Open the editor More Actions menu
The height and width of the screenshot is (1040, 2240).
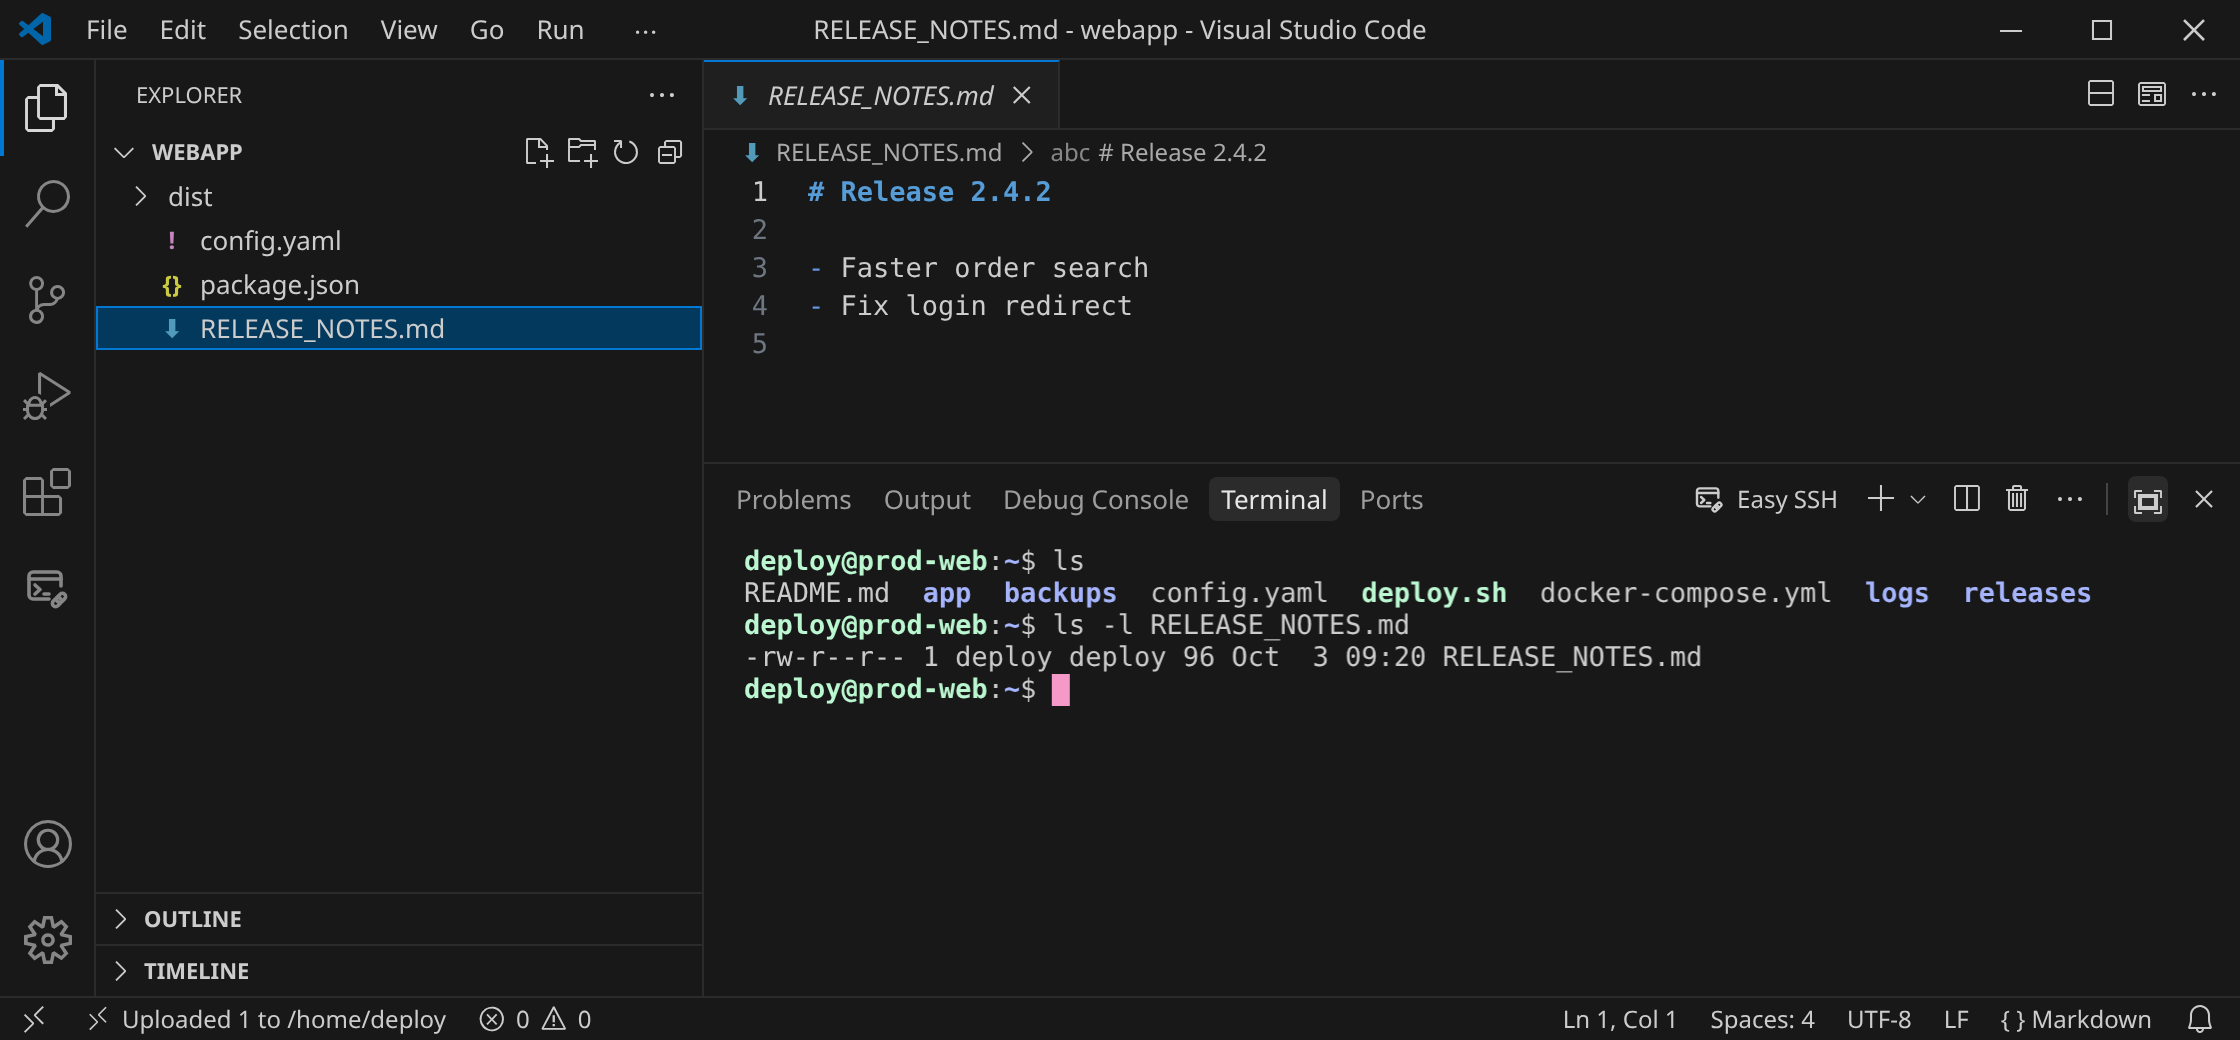point(2203,94)
